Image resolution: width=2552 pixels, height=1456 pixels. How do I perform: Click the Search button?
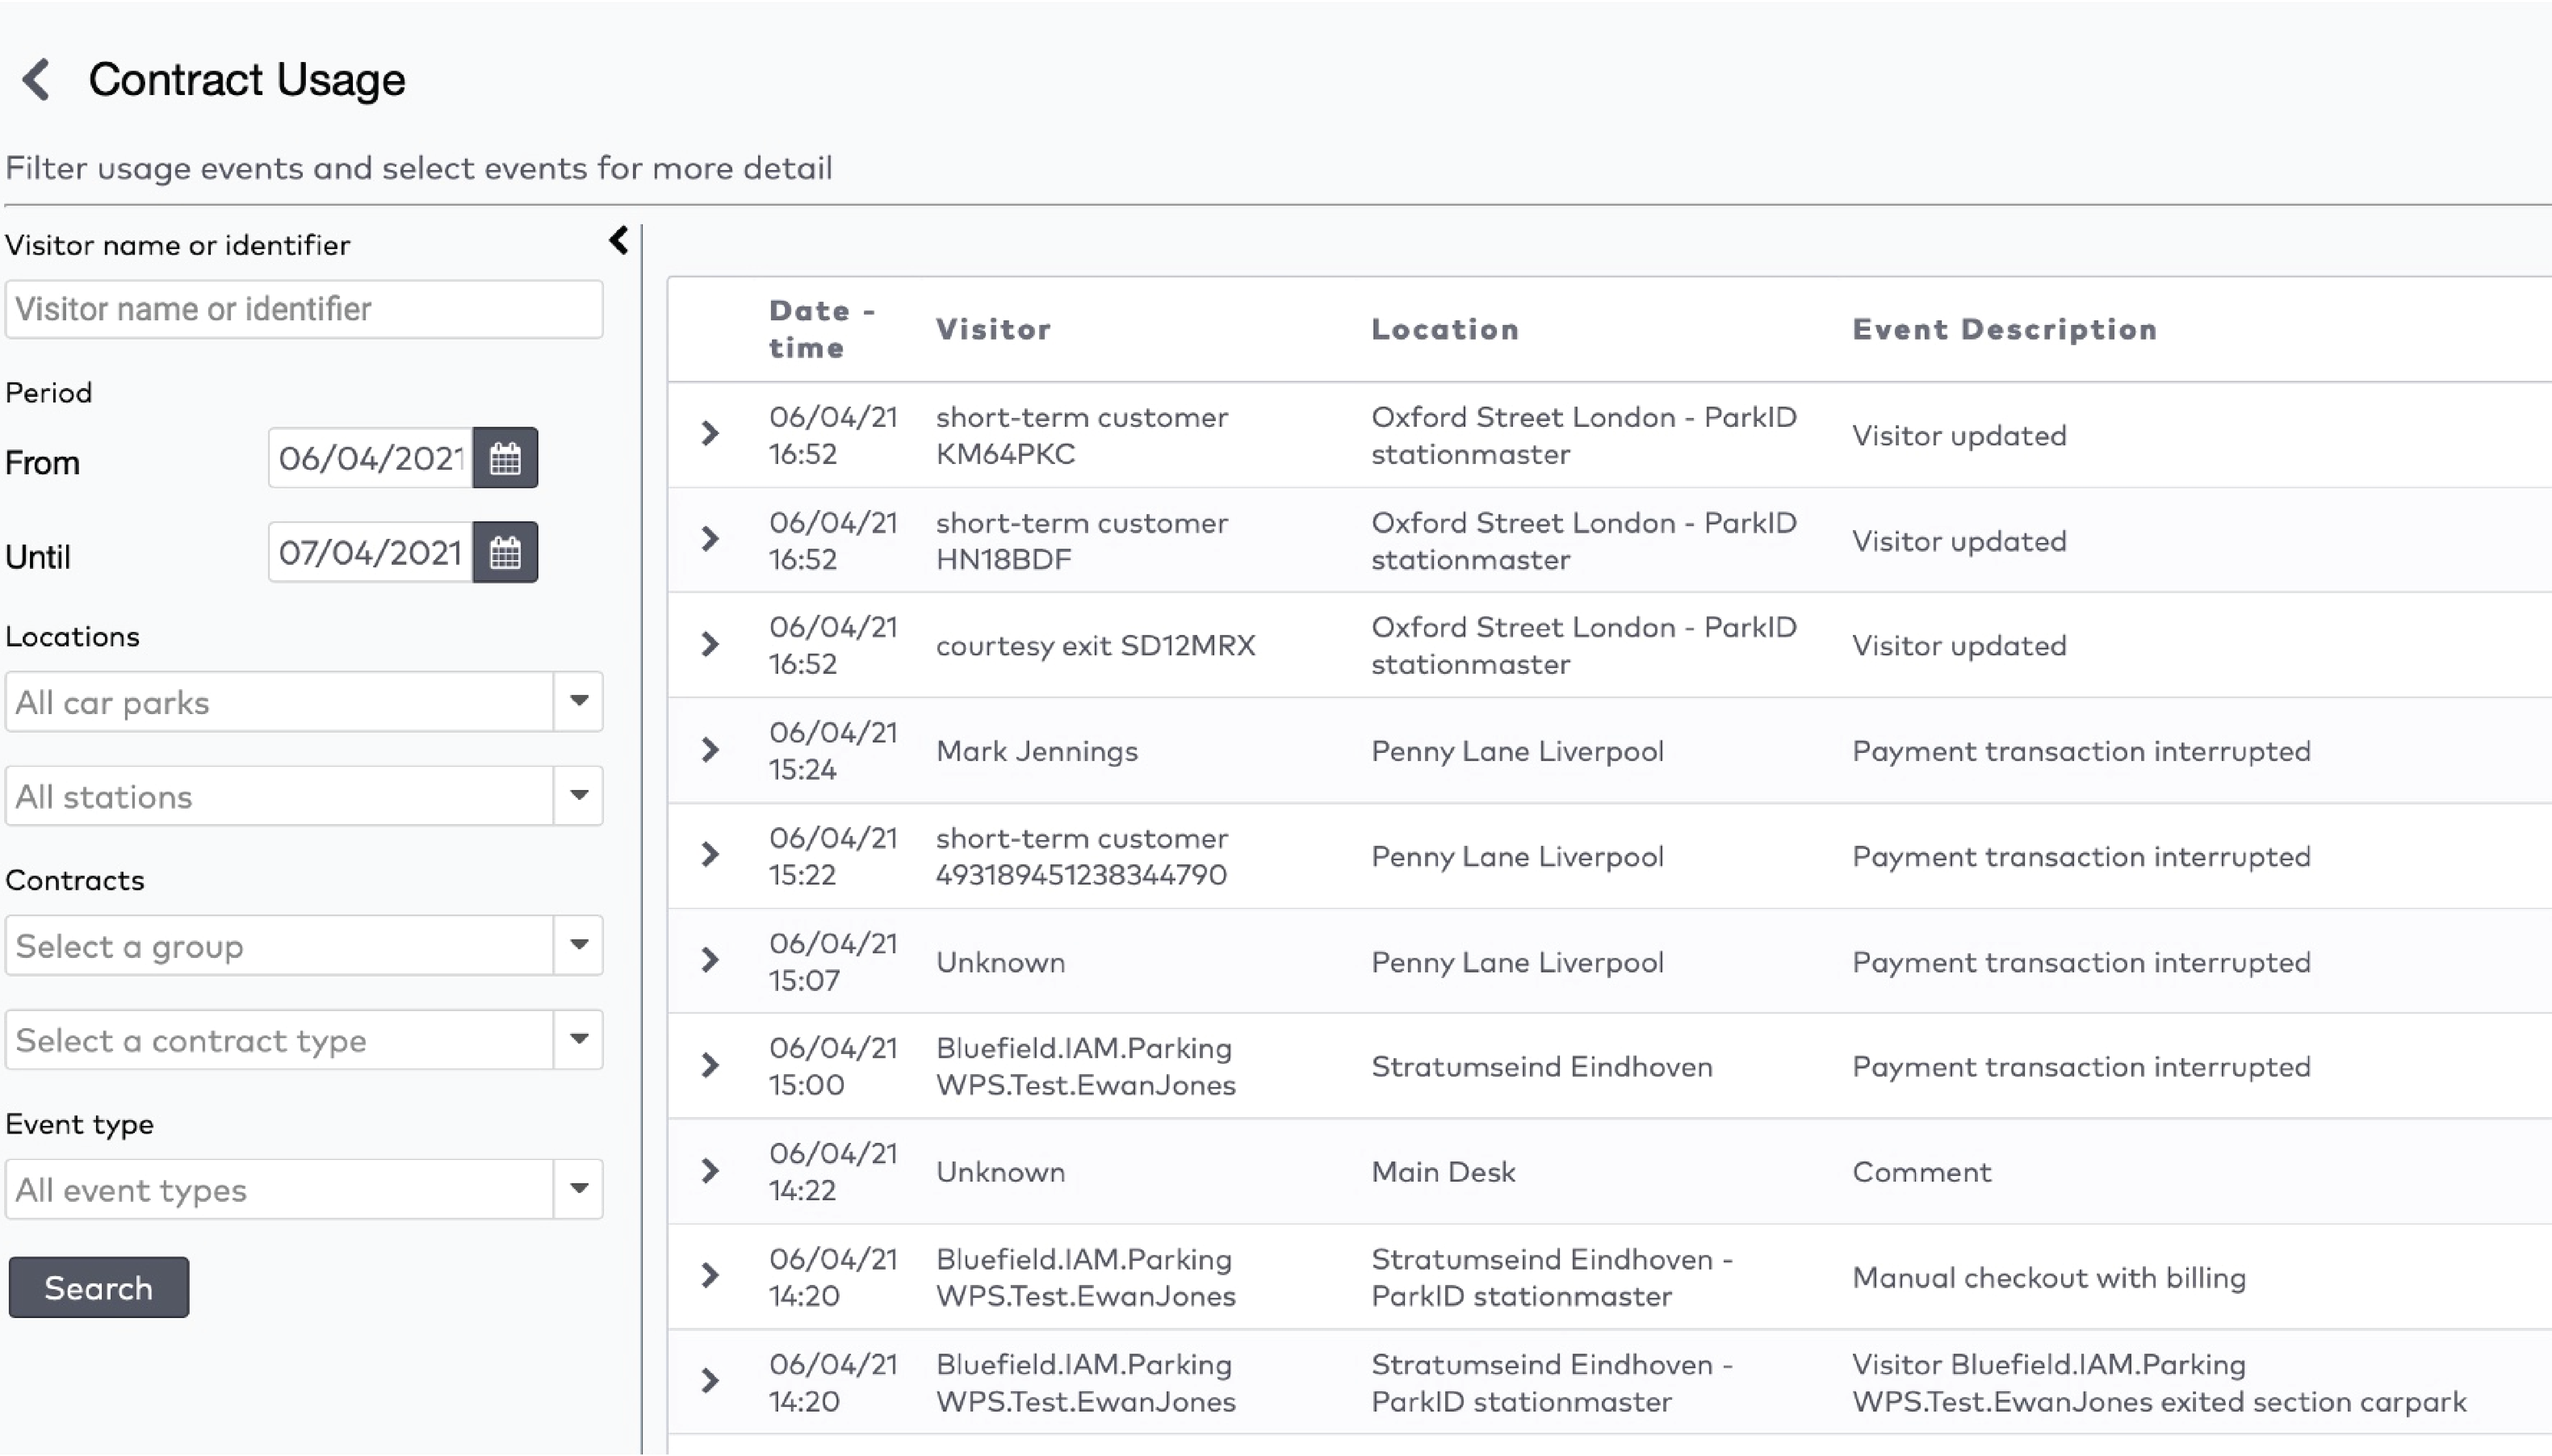98,1287
